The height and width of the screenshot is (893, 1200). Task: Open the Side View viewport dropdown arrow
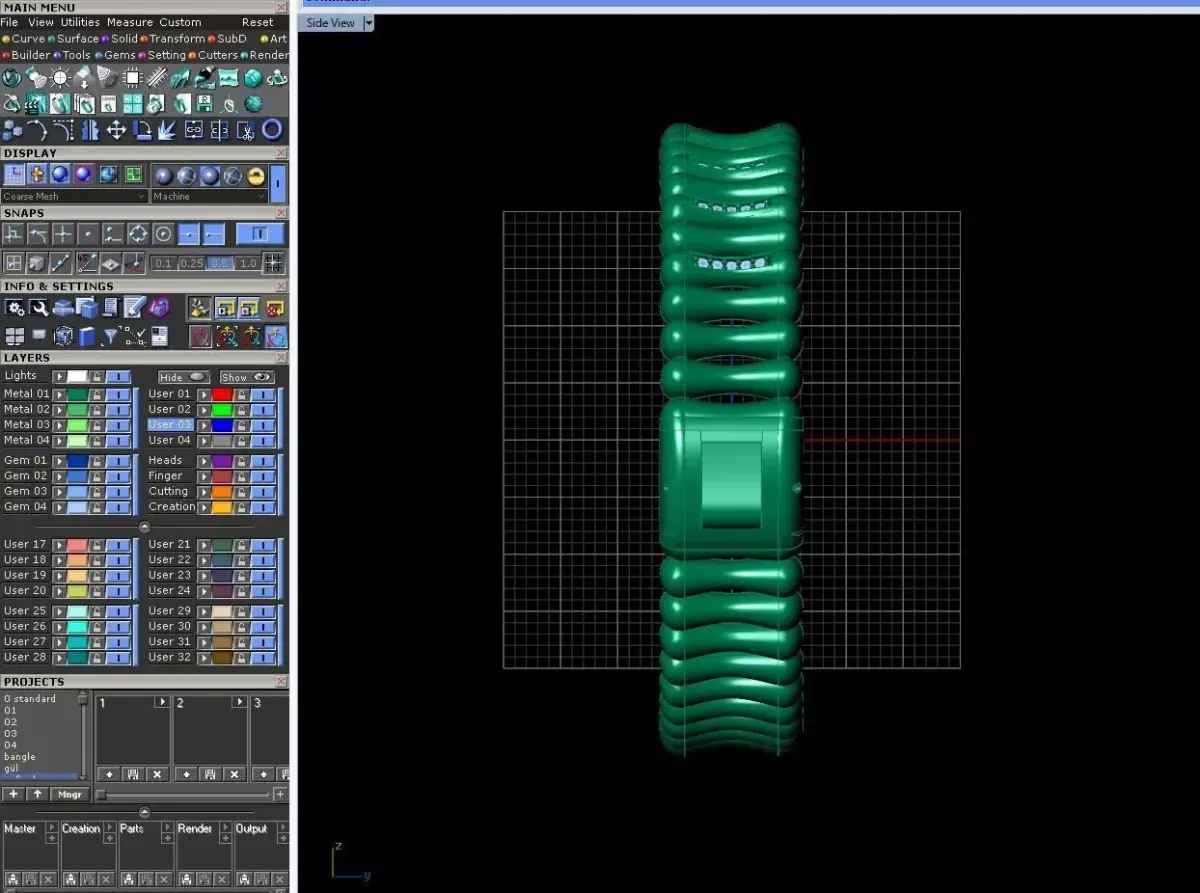(x=368, y=22)
